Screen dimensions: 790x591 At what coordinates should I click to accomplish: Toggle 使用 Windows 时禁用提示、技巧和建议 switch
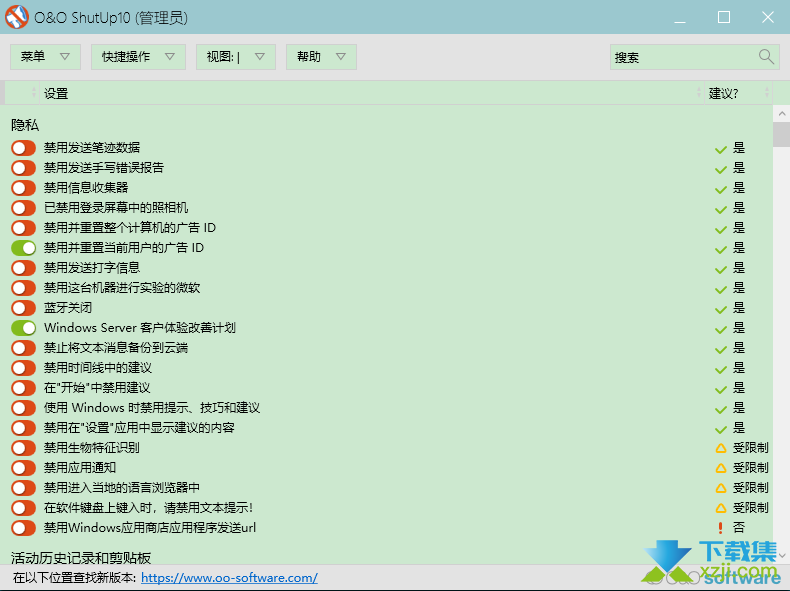click(x=24, y=408)
